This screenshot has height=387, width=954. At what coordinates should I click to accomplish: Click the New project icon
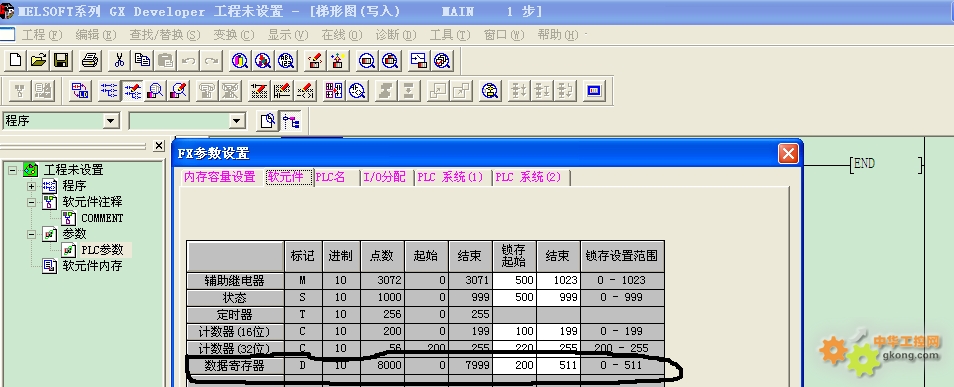coord(16,60)
